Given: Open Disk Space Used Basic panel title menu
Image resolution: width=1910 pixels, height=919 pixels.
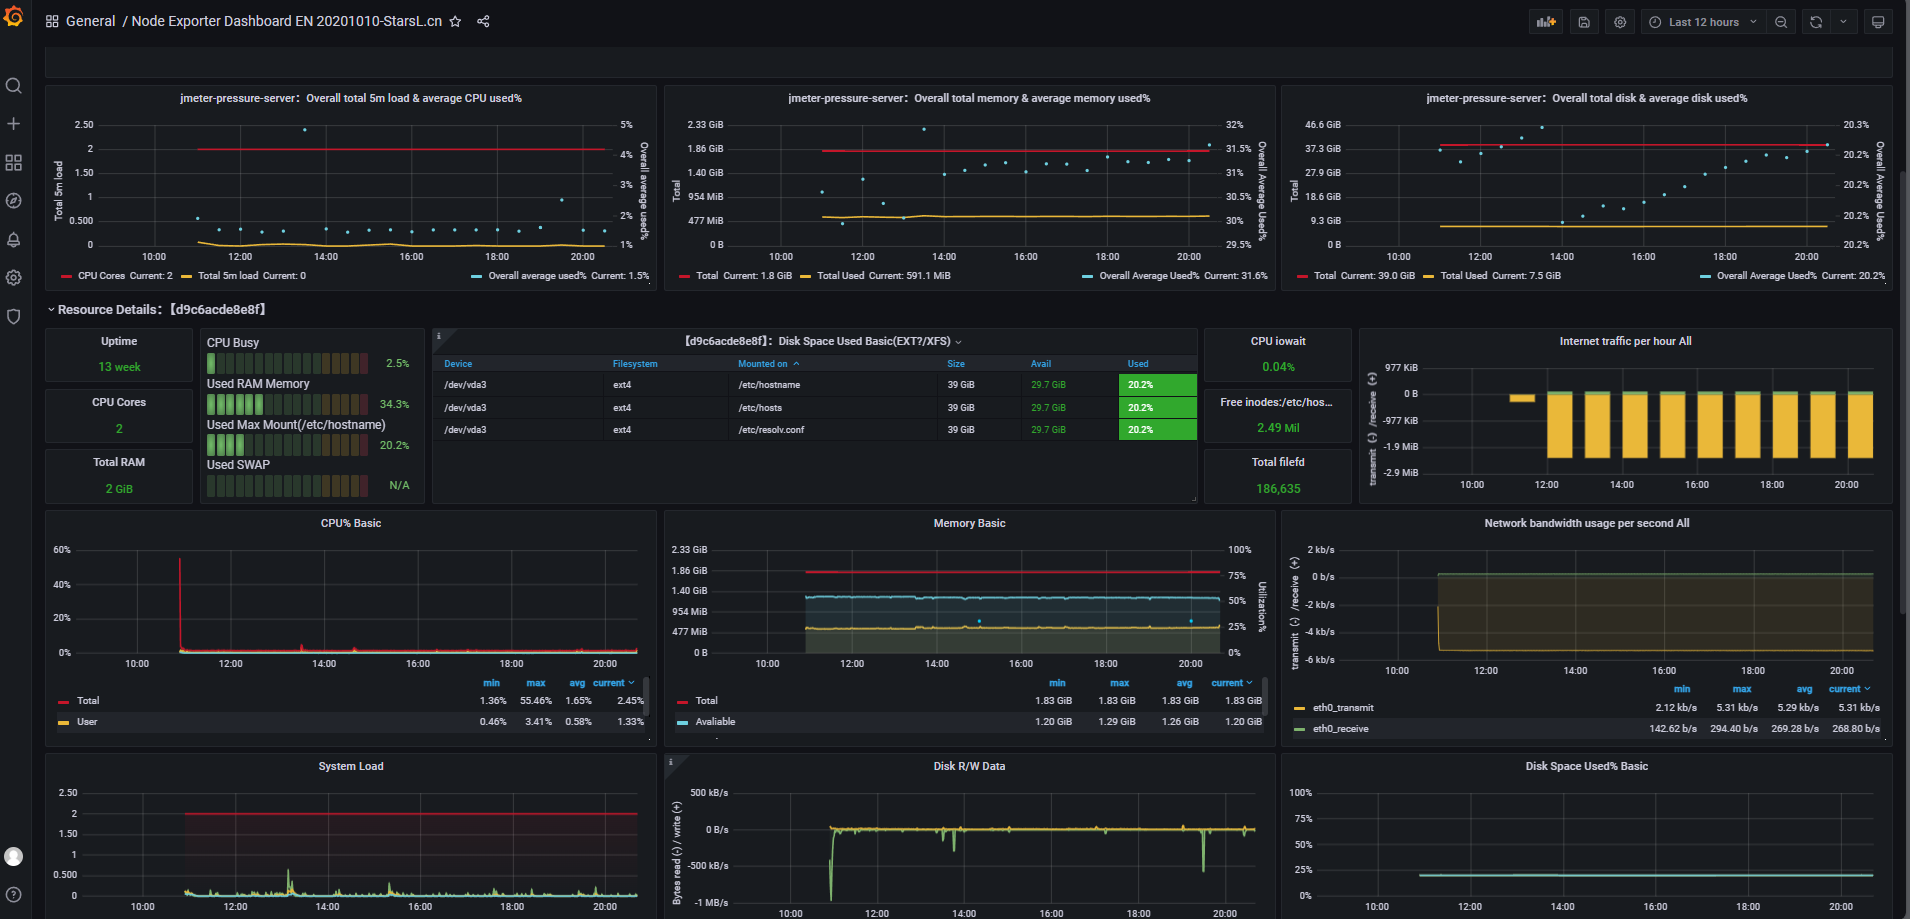Looking at the screenshot, I should (822, 341).
